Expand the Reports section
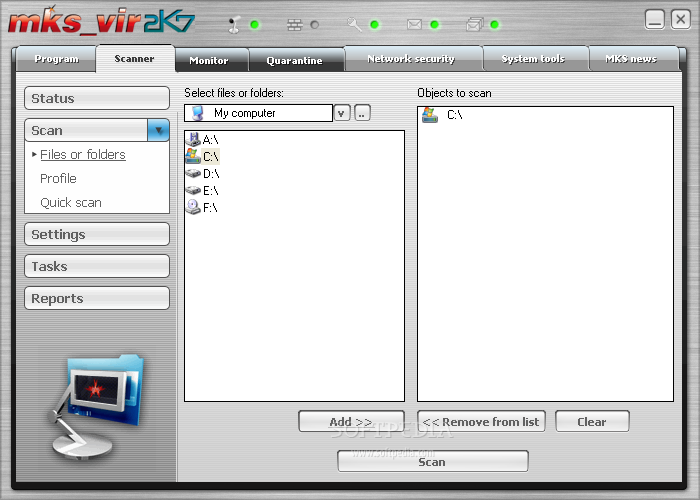This screenshot has width=700, height=500. tap(97, 298)
